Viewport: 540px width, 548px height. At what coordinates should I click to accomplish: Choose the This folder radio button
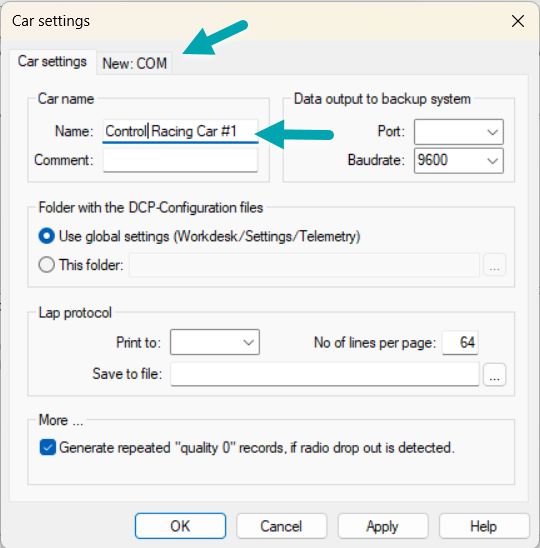click(46, 265)
